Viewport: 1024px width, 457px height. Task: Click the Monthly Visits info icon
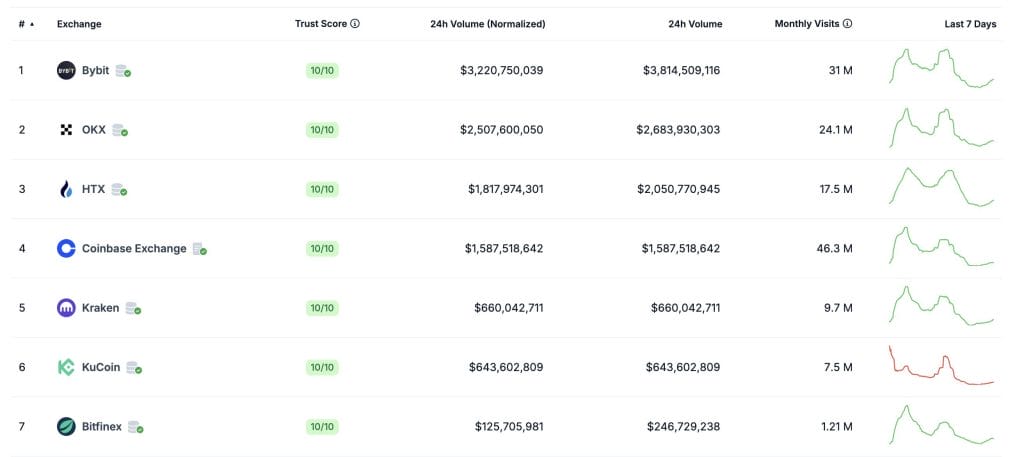click(847, 24)
